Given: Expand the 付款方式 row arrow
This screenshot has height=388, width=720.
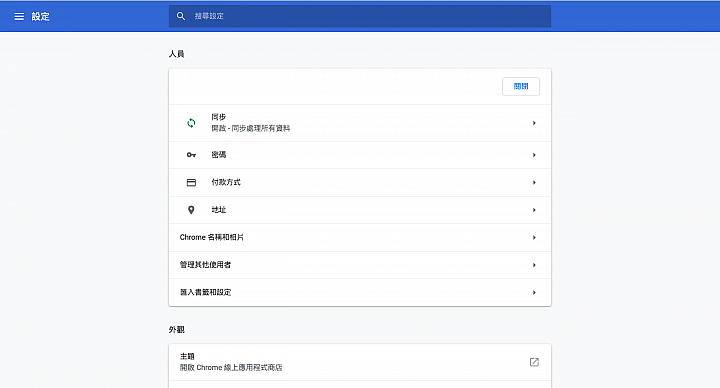Looking at the screenshot, I should (x=534, y=182).
